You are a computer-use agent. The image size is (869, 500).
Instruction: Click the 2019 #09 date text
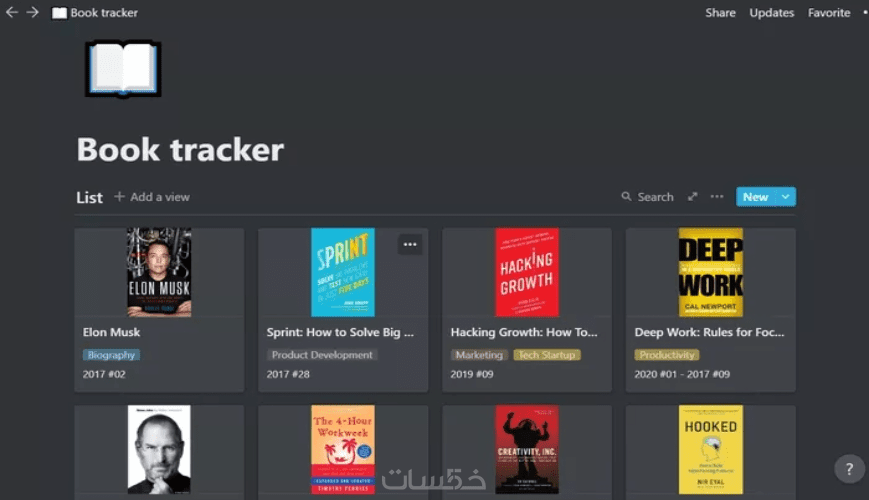click(472, 374)
